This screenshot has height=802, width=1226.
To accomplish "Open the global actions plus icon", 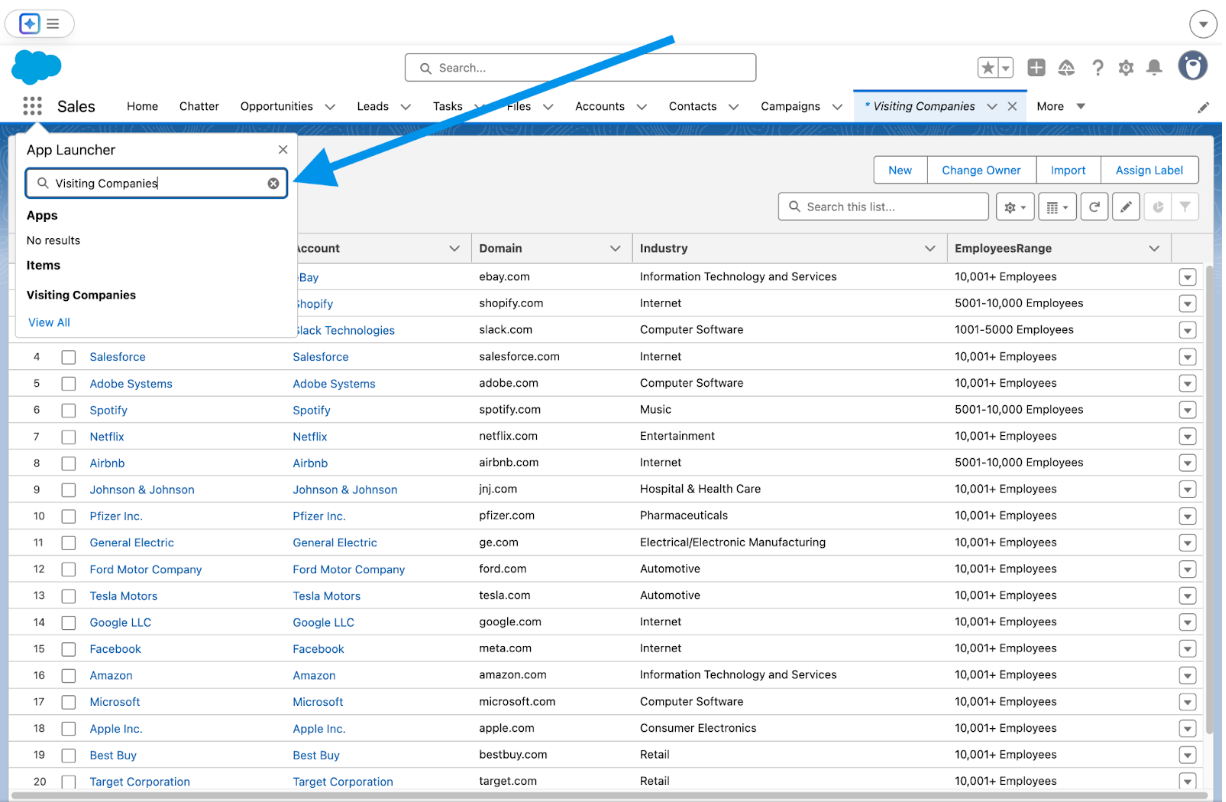I will pos(1036,67).
